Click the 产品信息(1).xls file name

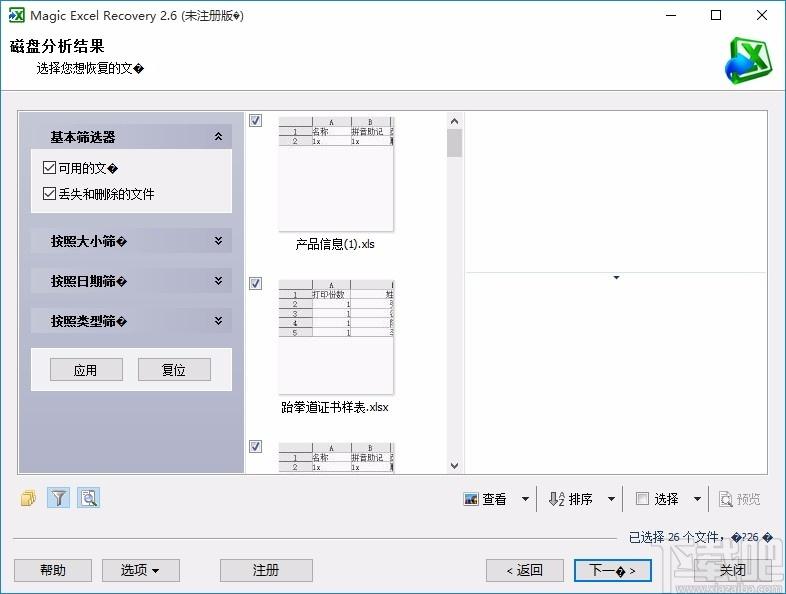[335, 244]
